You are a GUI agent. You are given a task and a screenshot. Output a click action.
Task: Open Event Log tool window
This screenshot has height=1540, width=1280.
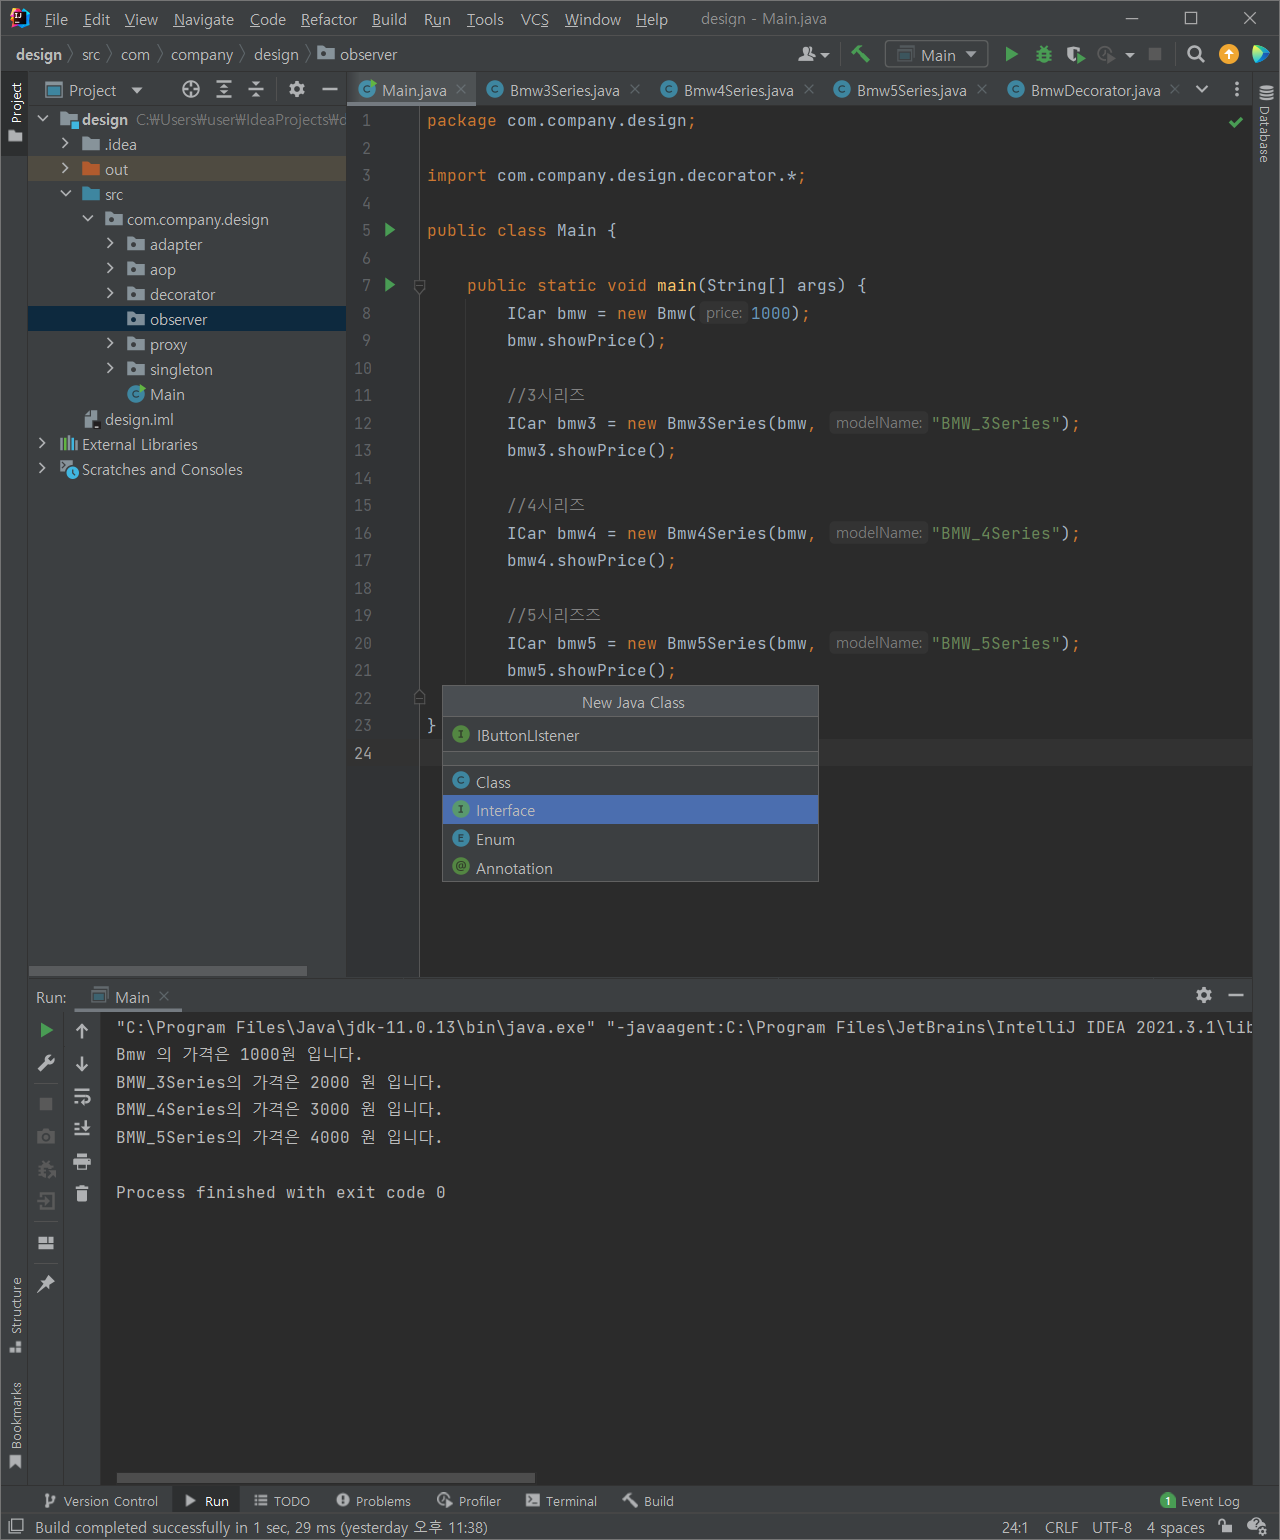click(x=1200, y=1501)
